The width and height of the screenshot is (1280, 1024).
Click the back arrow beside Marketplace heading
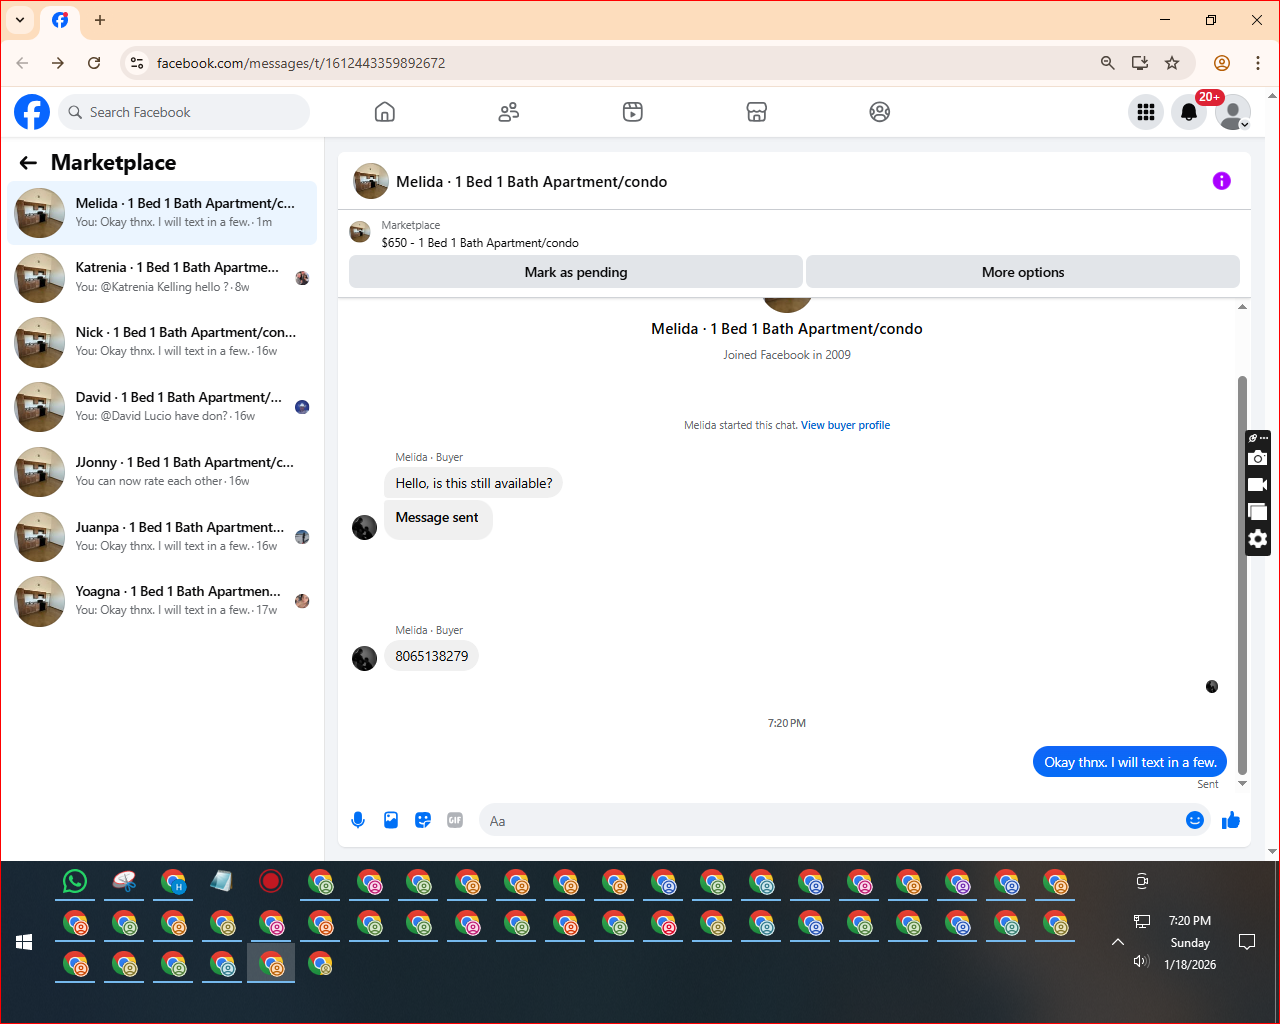pos(28,163)
